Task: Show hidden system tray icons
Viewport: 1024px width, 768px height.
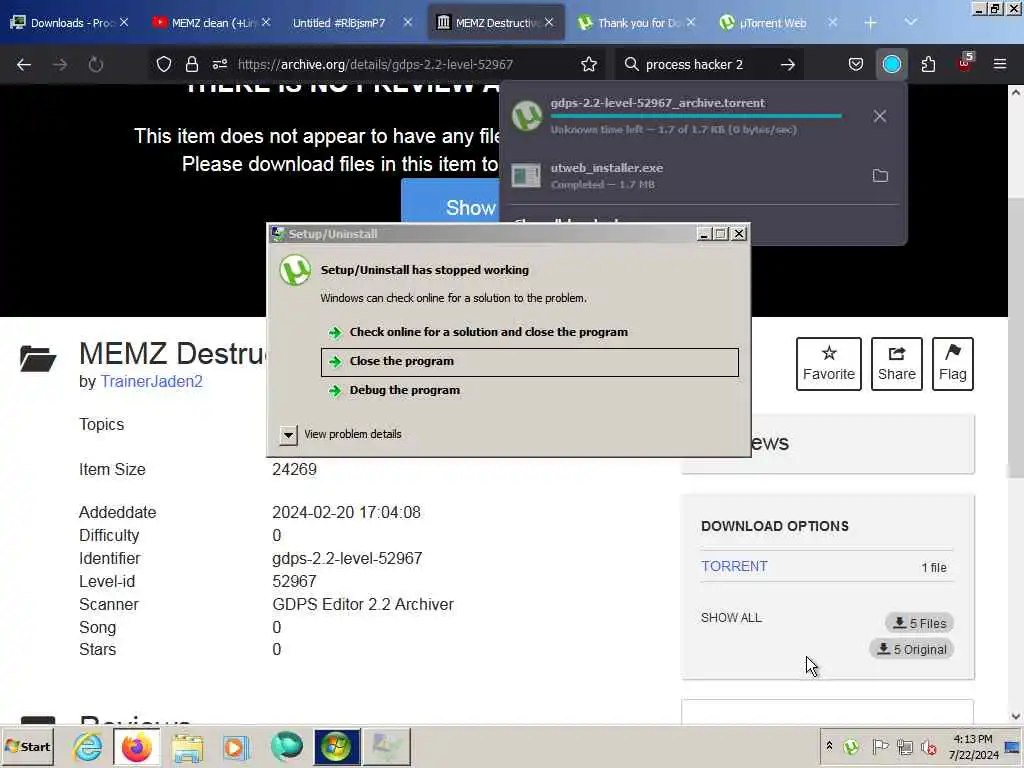Action: coord(829,746)
